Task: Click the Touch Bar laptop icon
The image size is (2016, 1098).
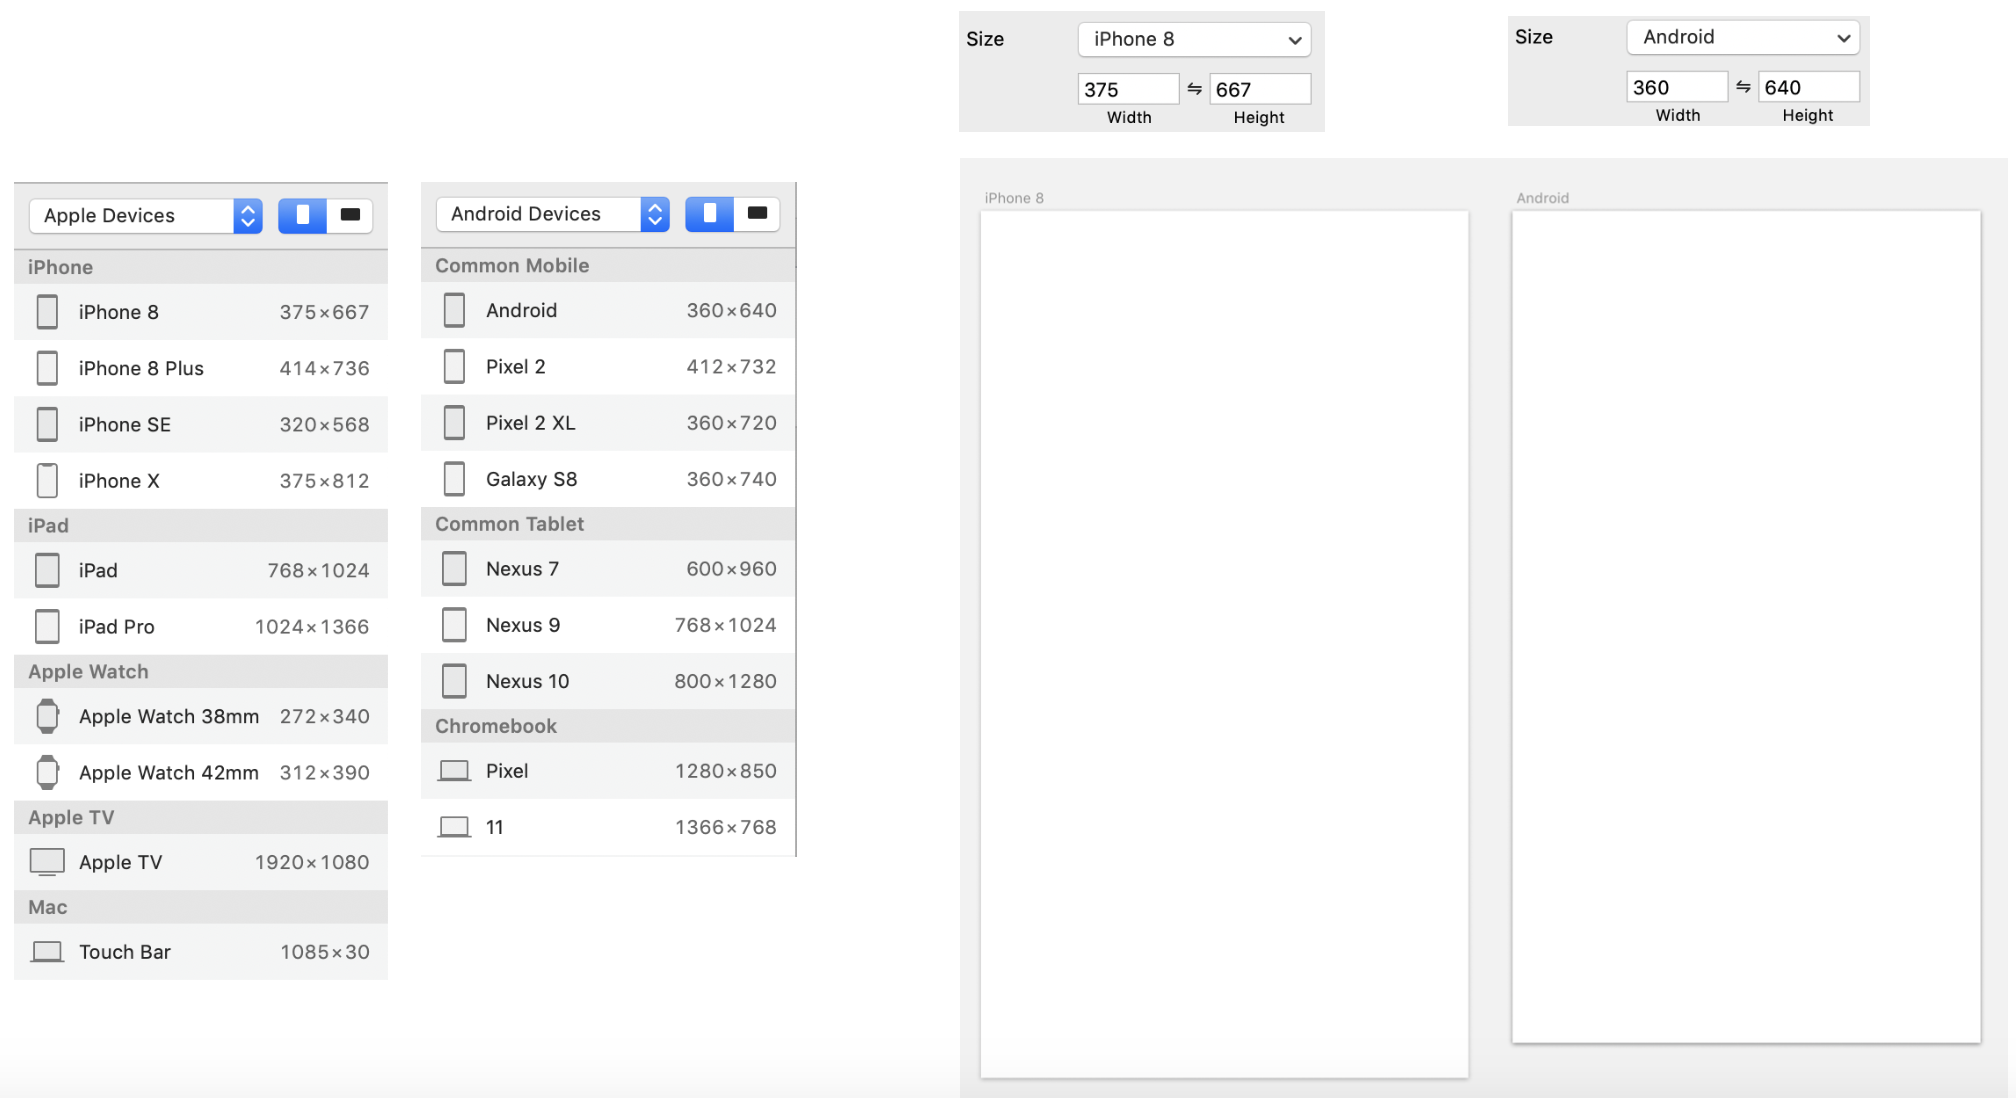Action: (x=47, y=952)
